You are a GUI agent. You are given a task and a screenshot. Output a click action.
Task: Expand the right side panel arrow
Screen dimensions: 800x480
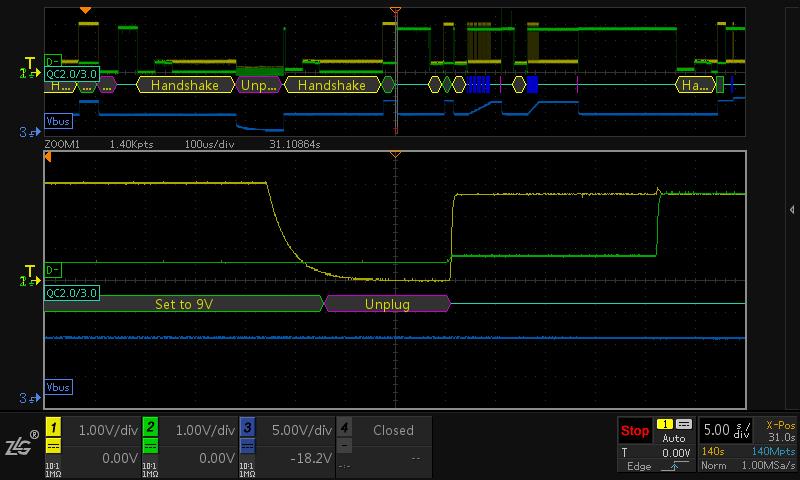point(792,209)
